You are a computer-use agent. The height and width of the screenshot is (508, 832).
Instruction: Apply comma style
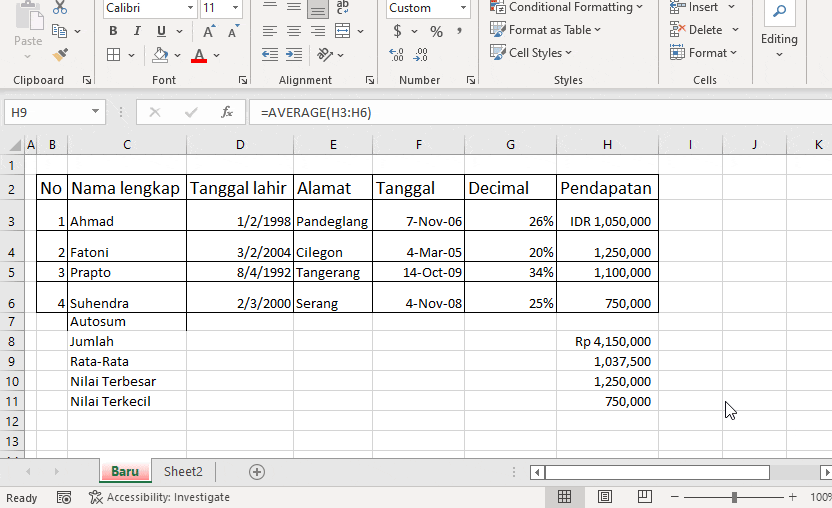459,31
